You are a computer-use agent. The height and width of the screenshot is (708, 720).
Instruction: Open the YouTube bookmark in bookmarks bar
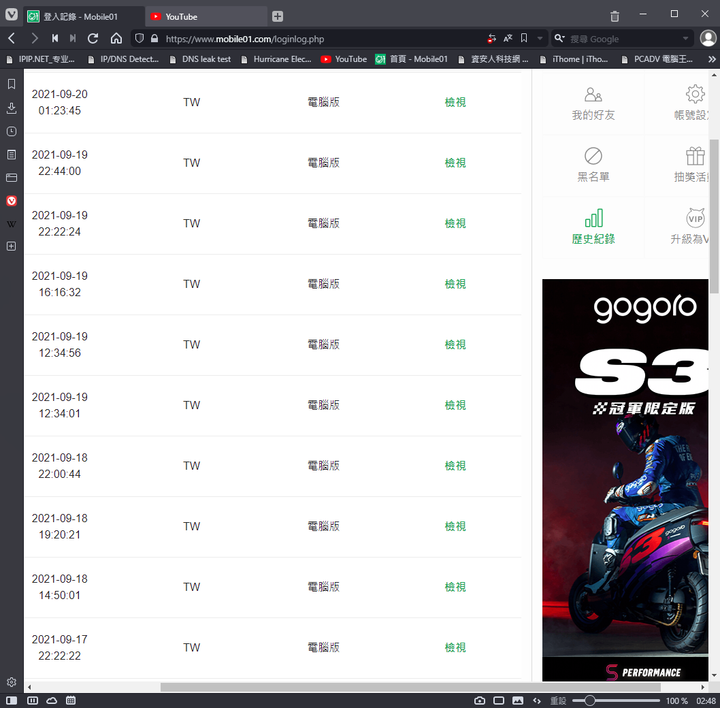click(x=344, y=59)
